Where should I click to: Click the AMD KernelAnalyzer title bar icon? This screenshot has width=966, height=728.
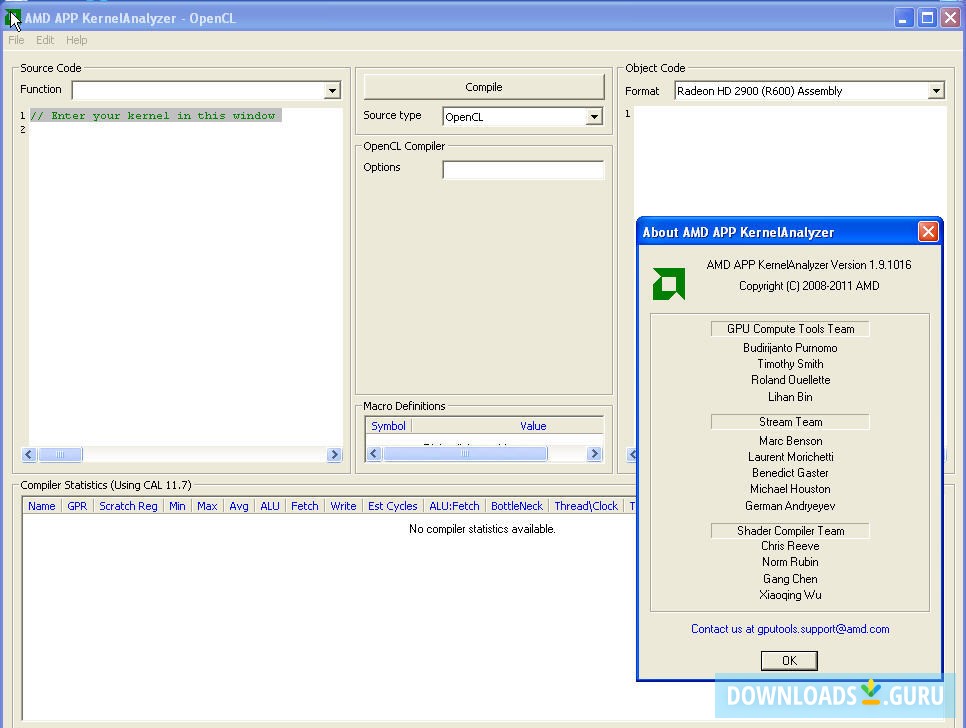[12, 17]
